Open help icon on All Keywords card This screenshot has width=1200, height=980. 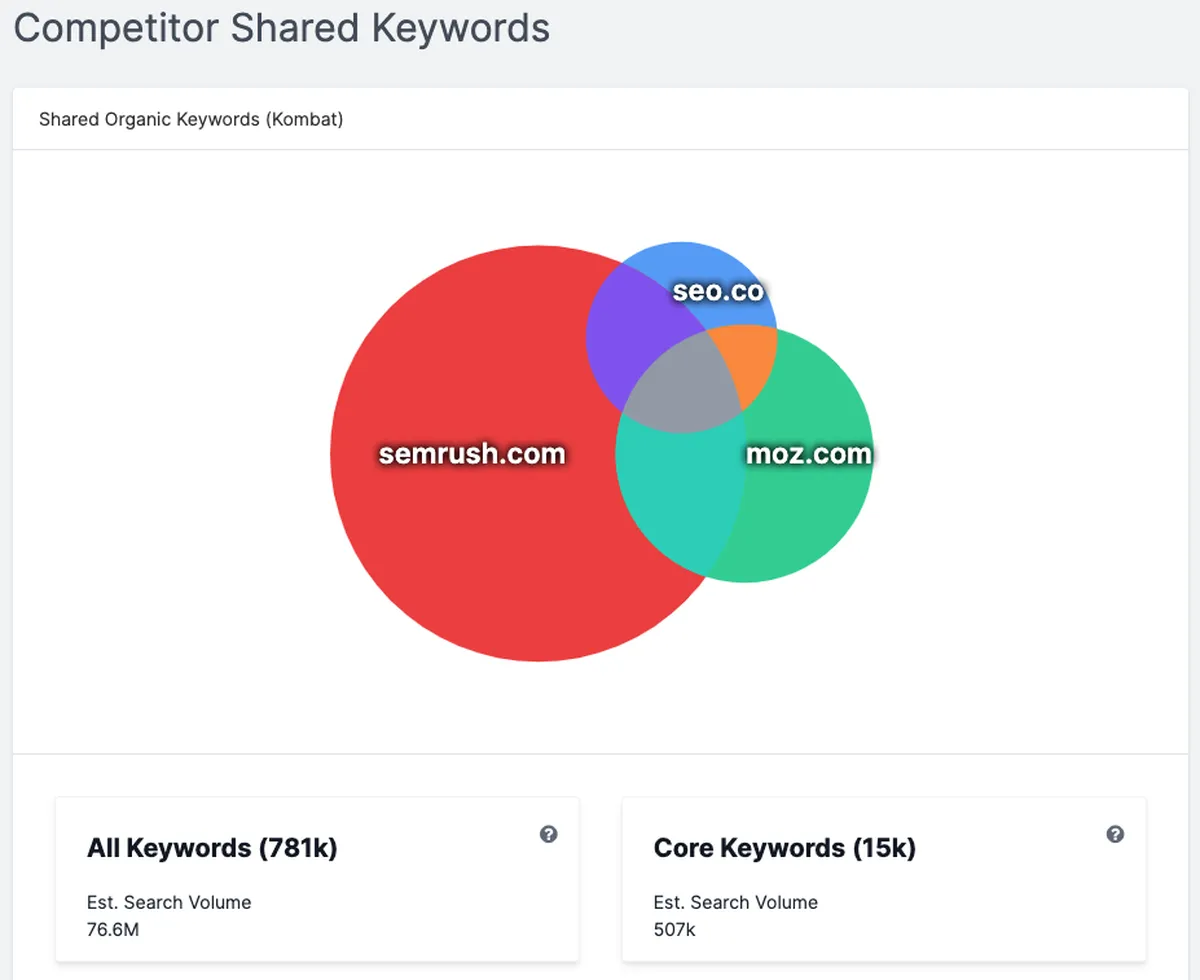548,834
